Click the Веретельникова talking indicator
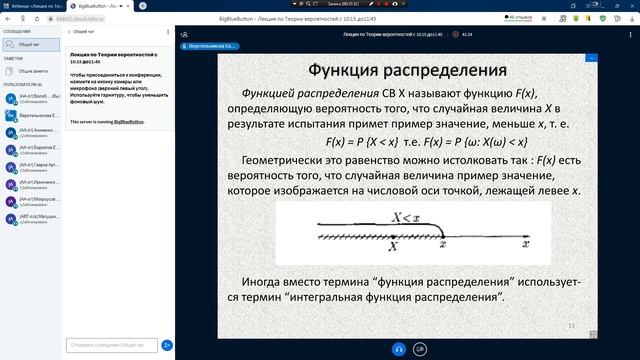The width and height of the screenshot is (640, 360). tap(209, 46)
